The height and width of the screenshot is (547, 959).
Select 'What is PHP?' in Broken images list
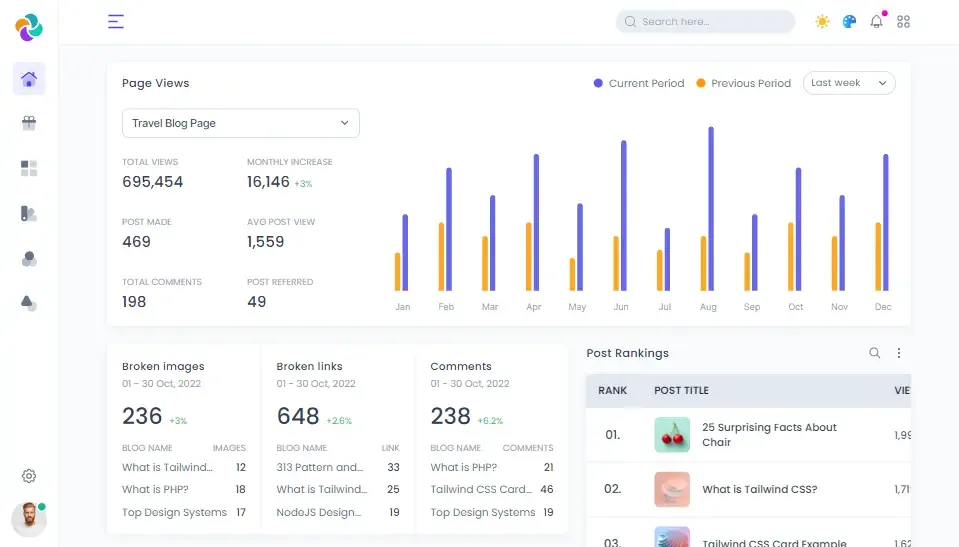click(155, 489)
